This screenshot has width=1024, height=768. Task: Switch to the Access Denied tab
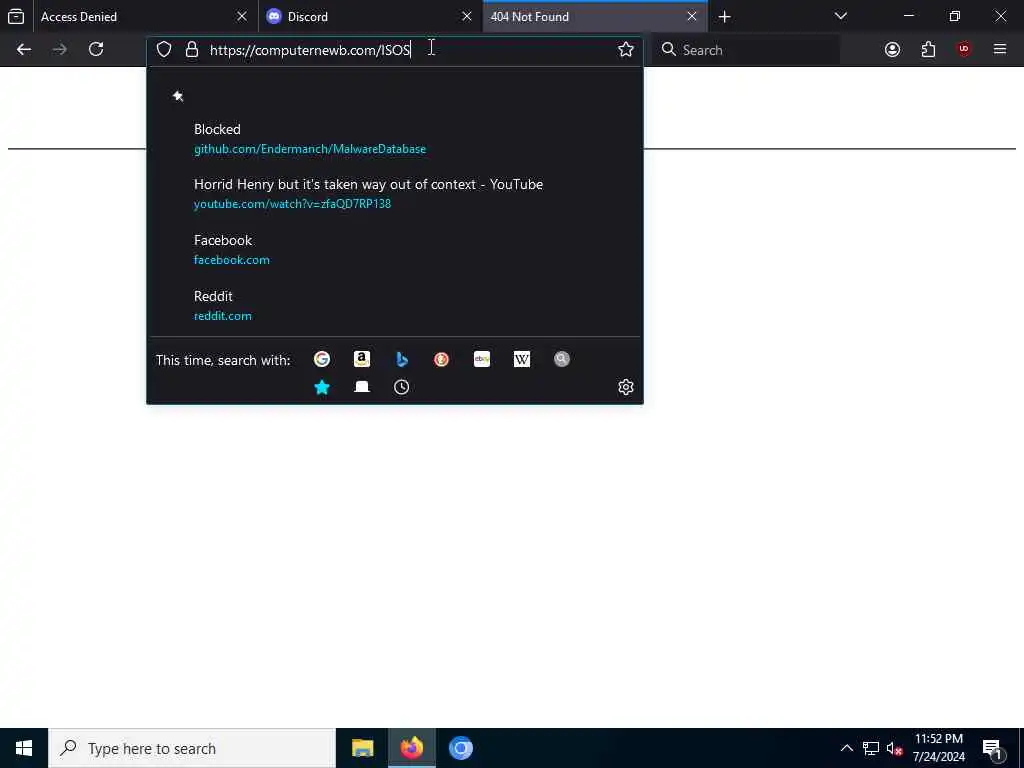145,17
